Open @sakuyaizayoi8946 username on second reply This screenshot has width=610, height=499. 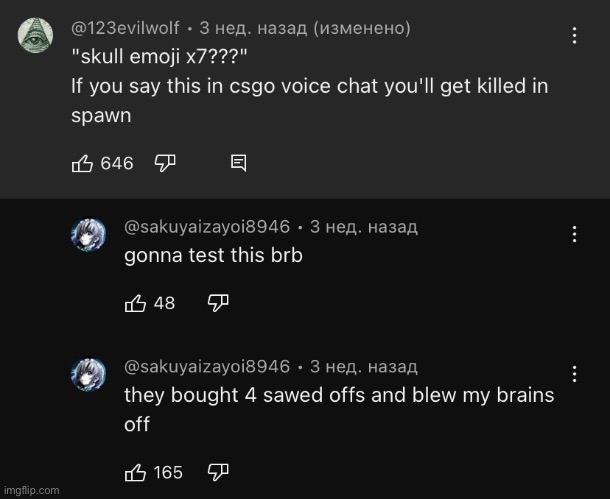(x=207, y=367)
